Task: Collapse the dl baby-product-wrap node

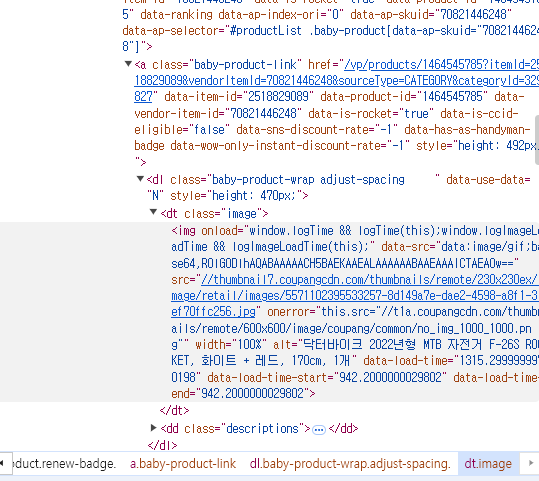Action: (x=140, y=179)
